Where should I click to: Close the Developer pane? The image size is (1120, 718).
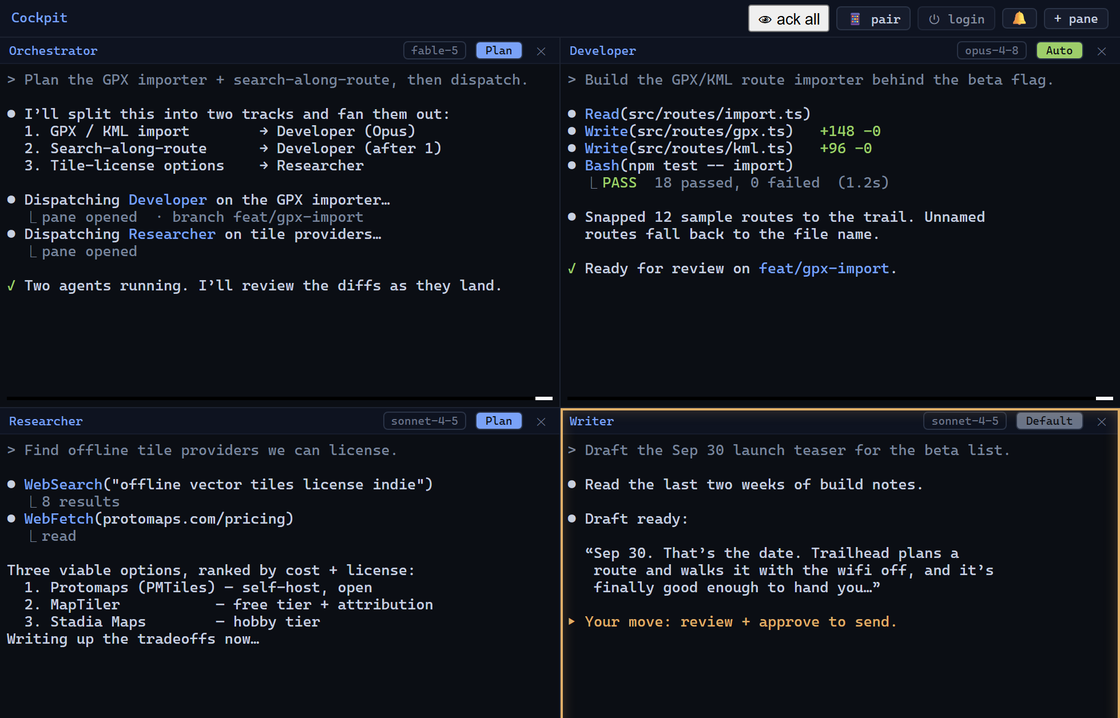tap(1101, 51)
